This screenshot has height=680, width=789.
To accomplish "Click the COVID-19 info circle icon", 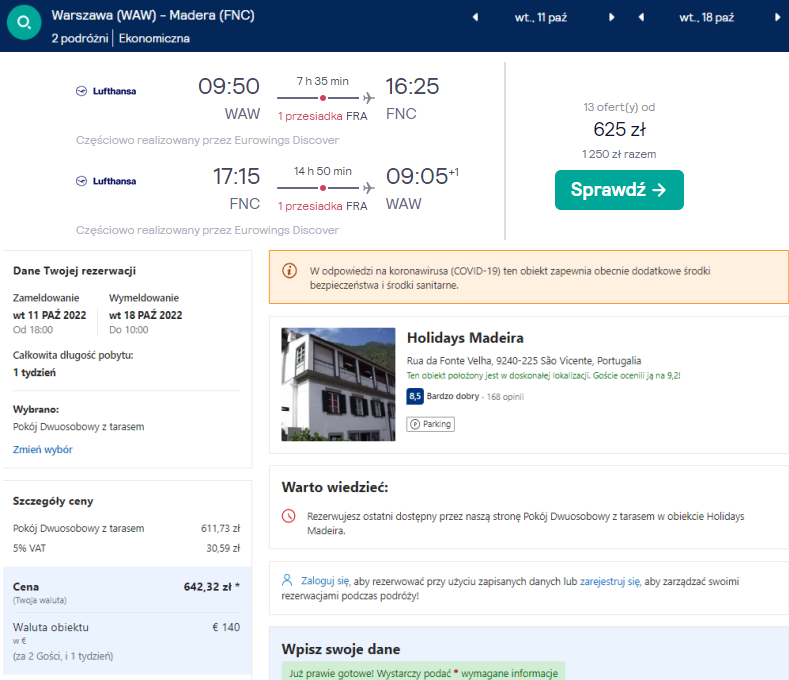I will (289, 271).
